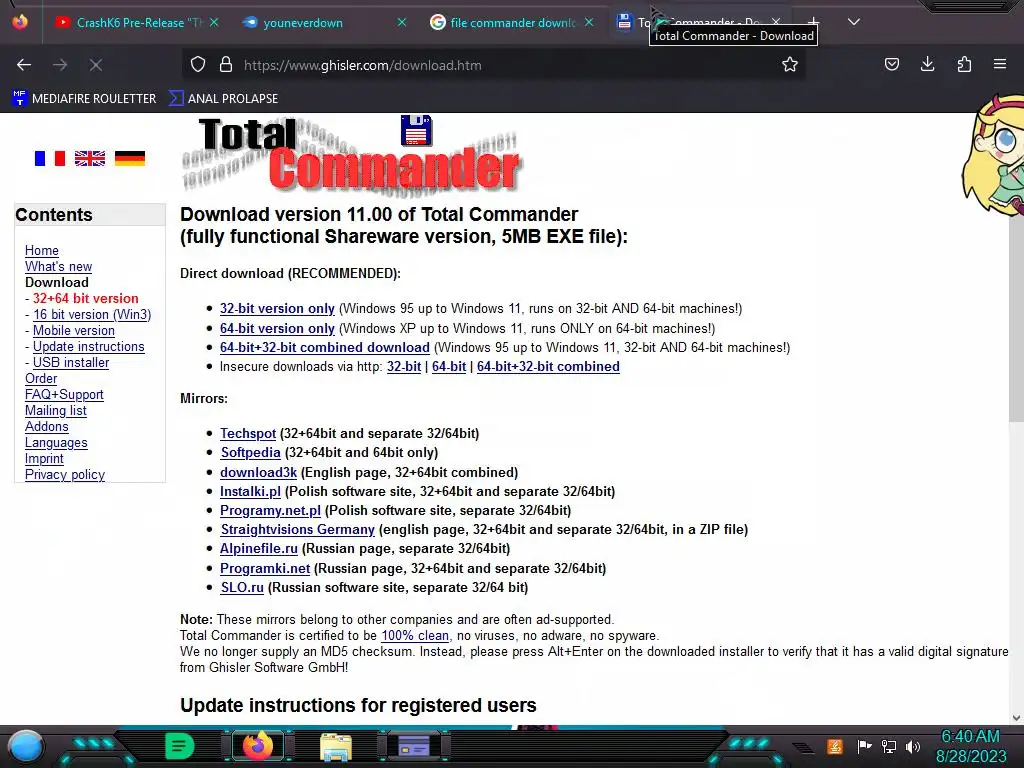Bookmark this page with the star icon

point(790,65)
